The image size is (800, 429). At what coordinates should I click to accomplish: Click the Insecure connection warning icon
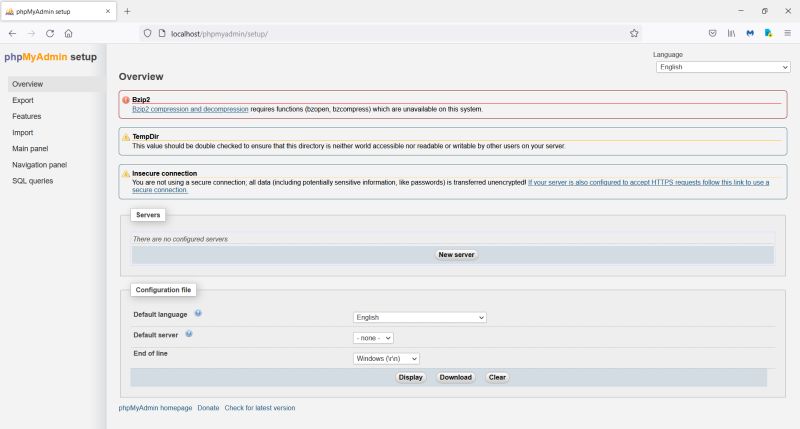(126, 173)
